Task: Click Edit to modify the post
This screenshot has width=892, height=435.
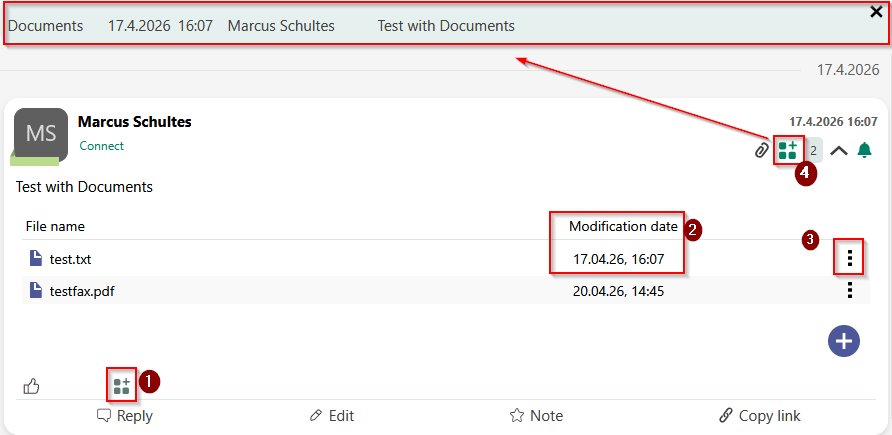Action: click(x=331, y=416)
